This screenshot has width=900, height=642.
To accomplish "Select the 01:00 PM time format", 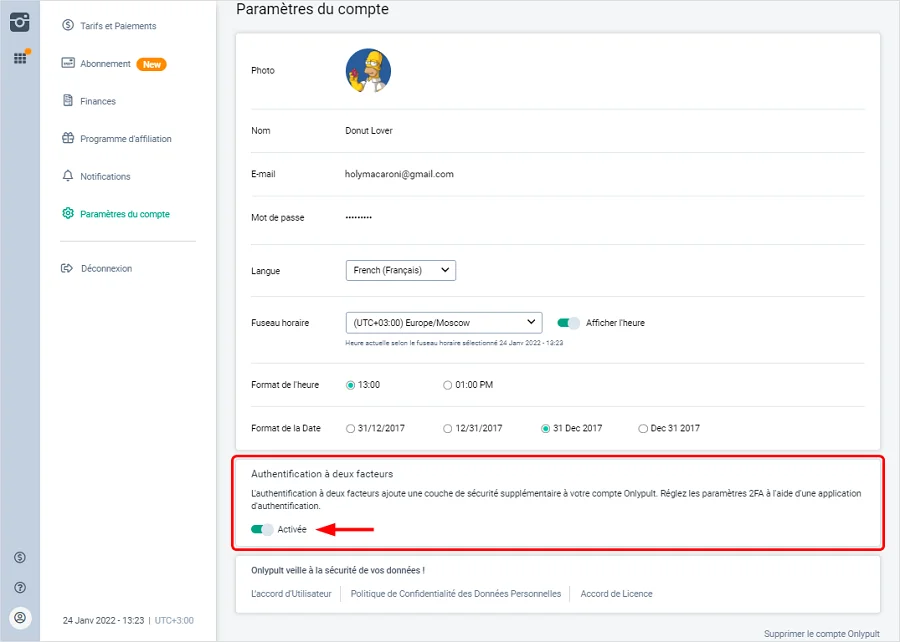I will click(x=448, y=385).
